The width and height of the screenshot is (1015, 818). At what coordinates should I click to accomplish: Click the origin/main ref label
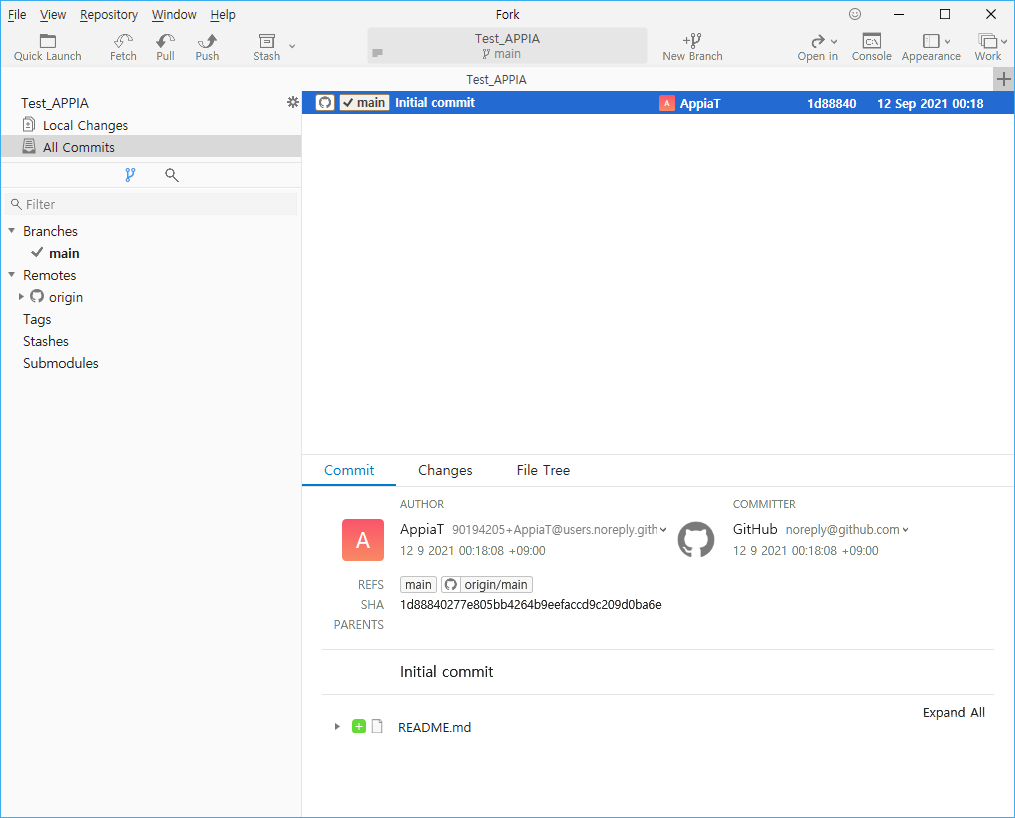pos(487,584)
